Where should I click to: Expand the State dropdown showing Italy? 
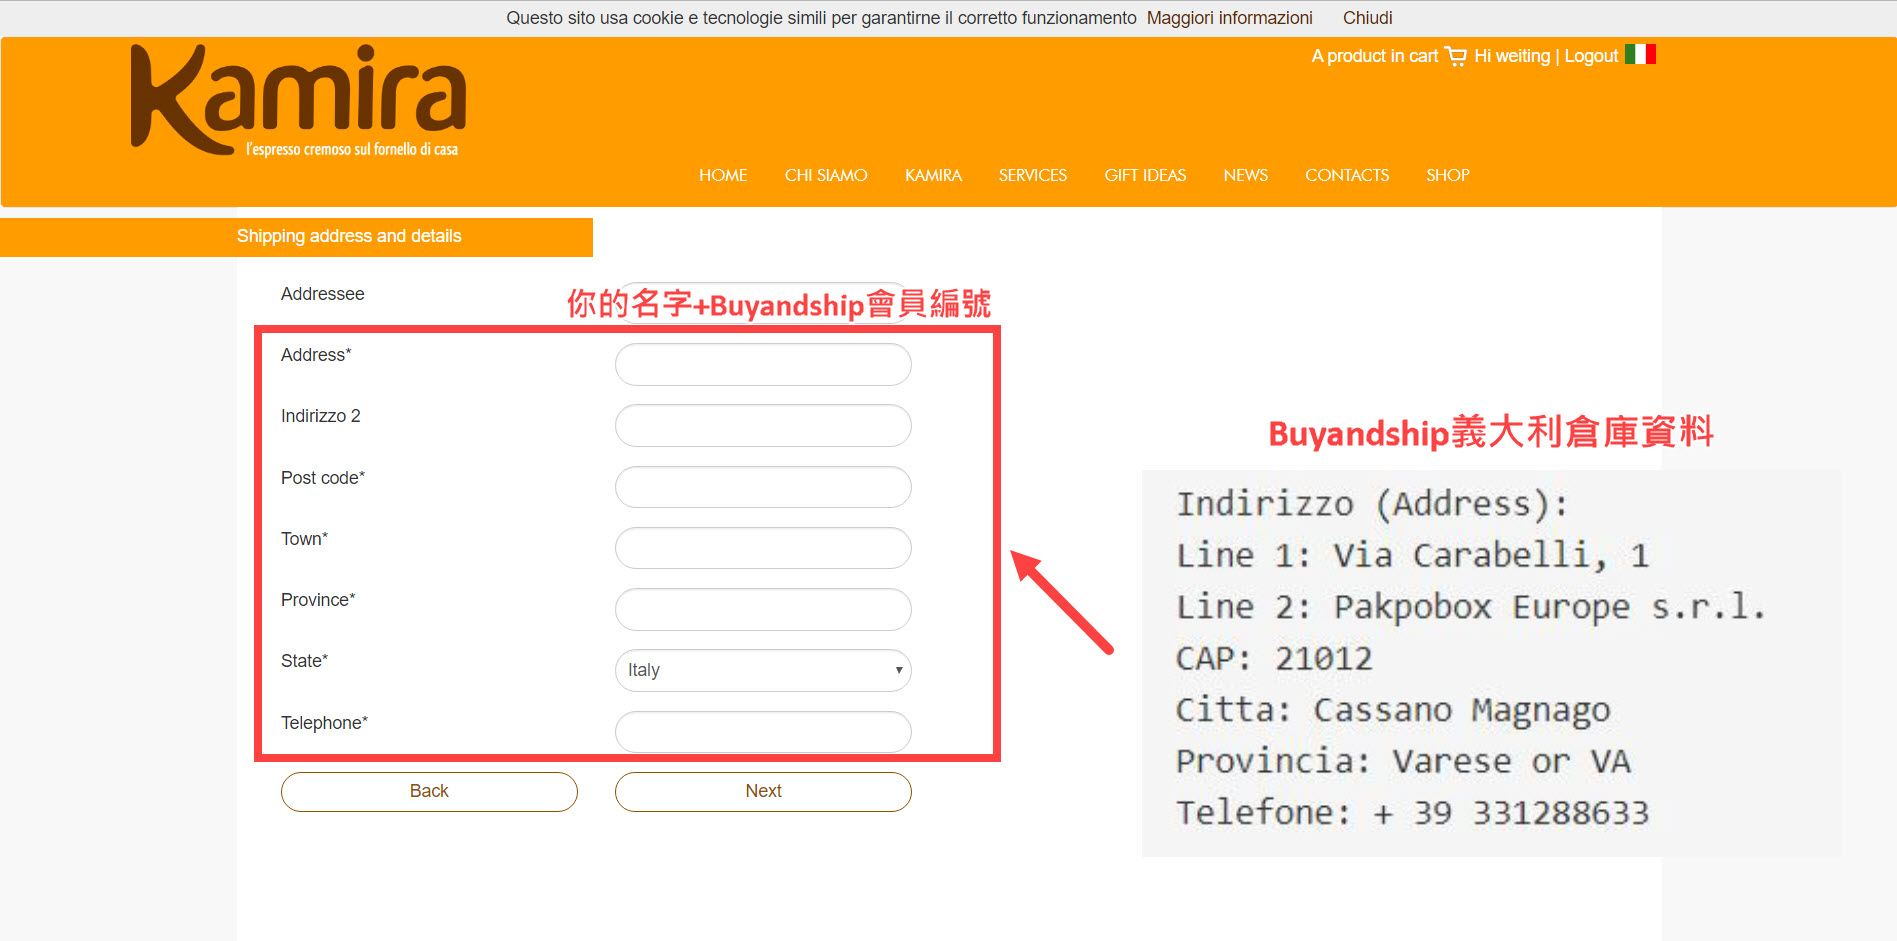pyautogui.click(x=763, y=670)
